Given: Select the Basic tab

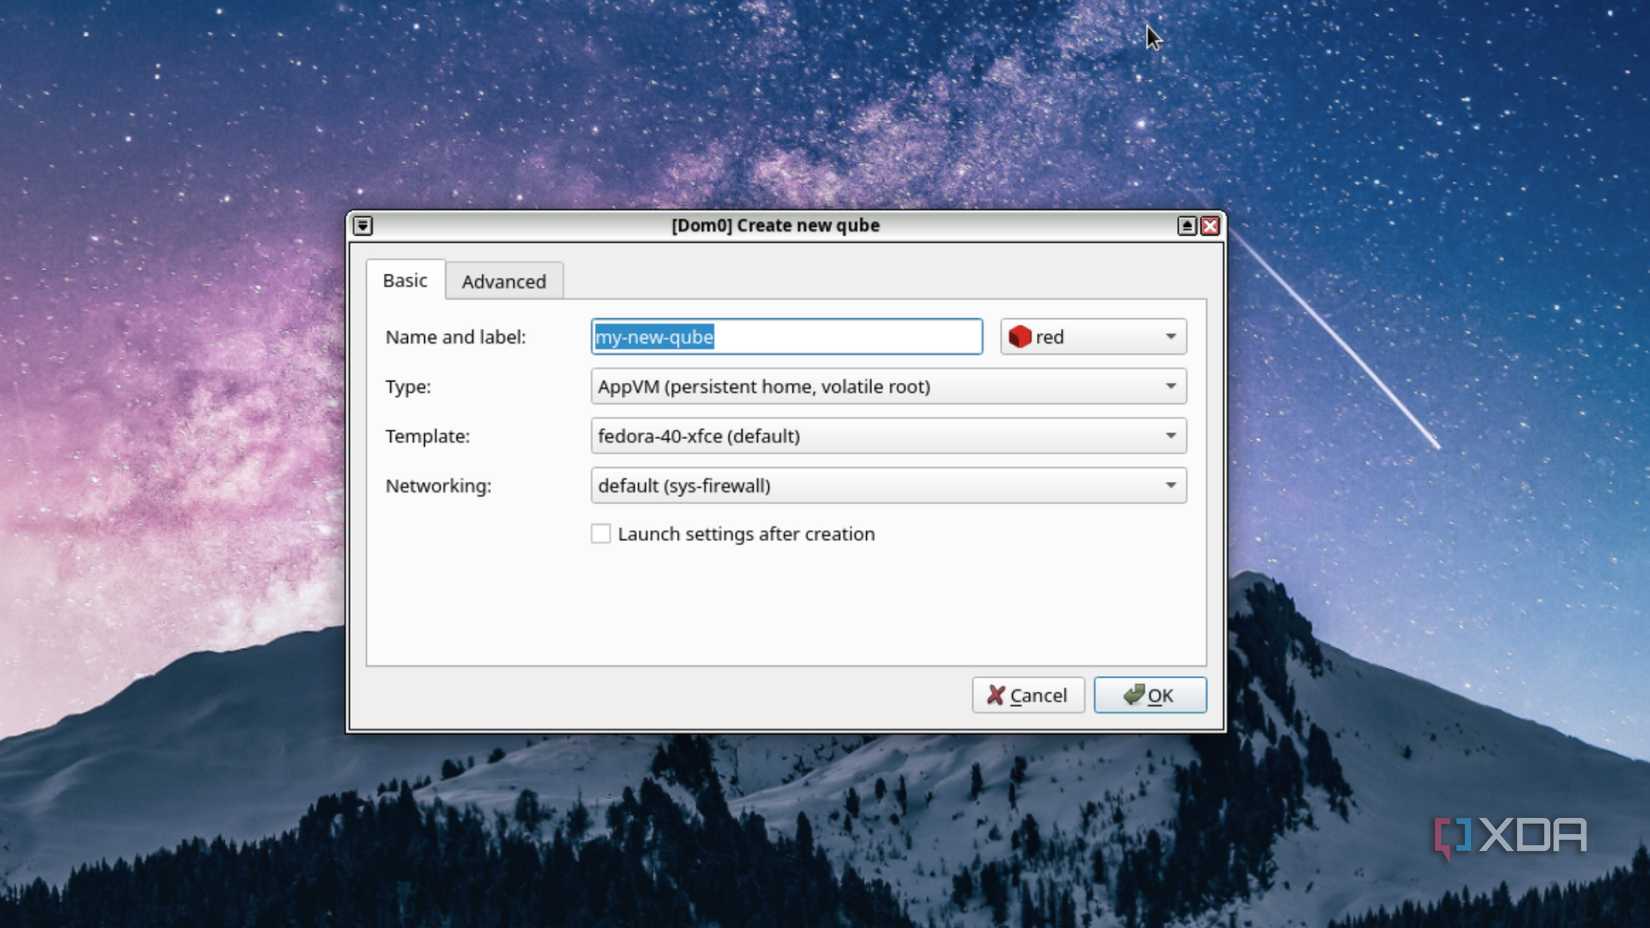Looking at the screenshot, I should (x=404, y=280).
